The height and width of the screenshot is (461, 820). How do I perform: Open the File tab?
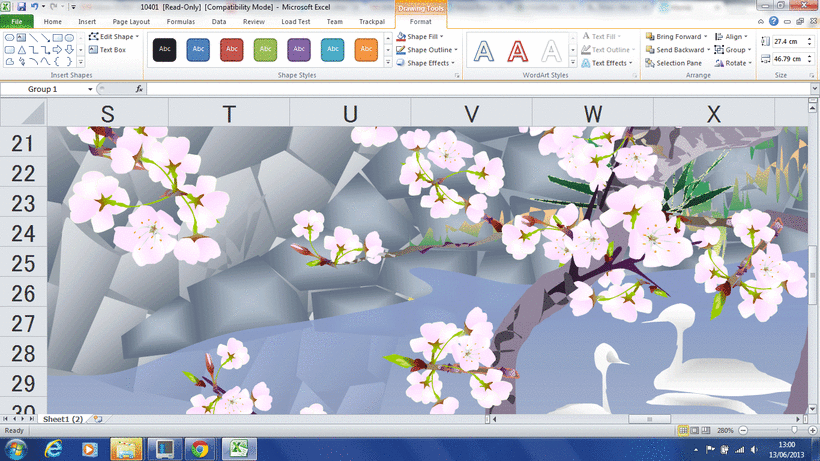tap(17, 21)
